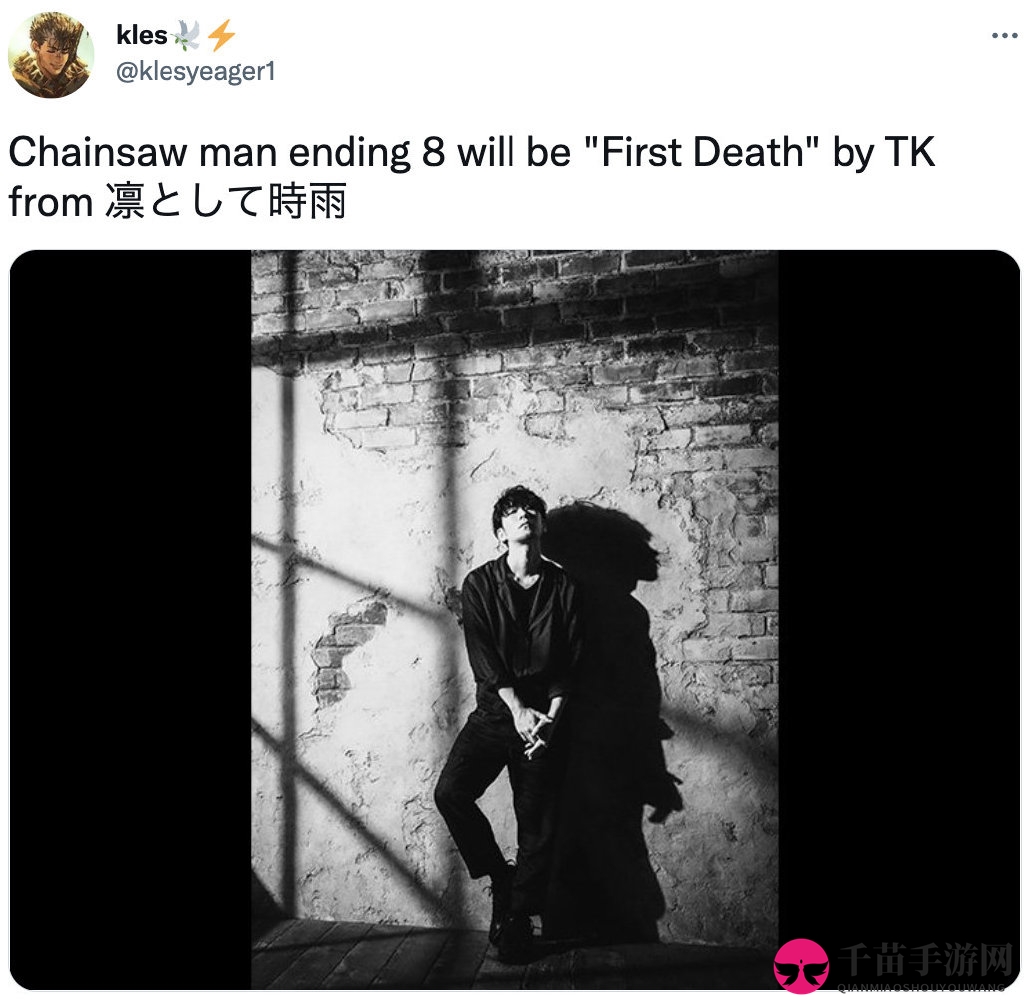The height and width of the screenshot is (1000, 1024).
Task: Open the three-dot more options menu
Action: point(1004,35)
